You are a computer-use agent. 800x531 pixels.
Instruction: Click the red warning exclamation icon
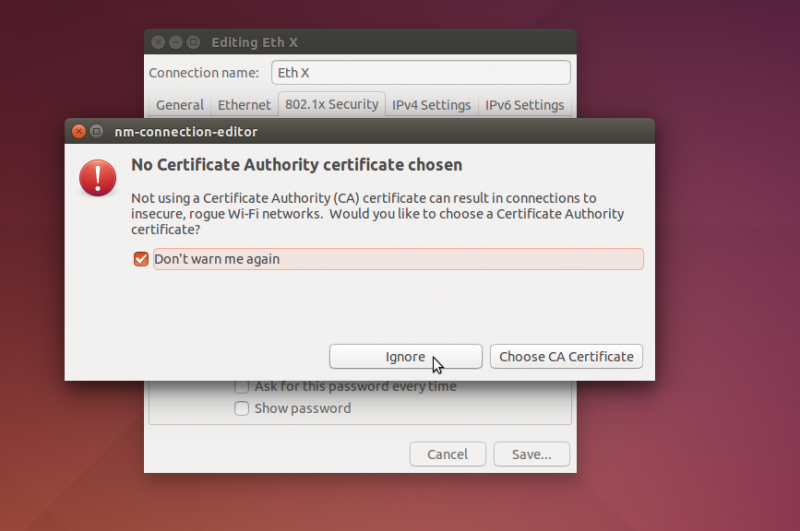pos(97,178)
